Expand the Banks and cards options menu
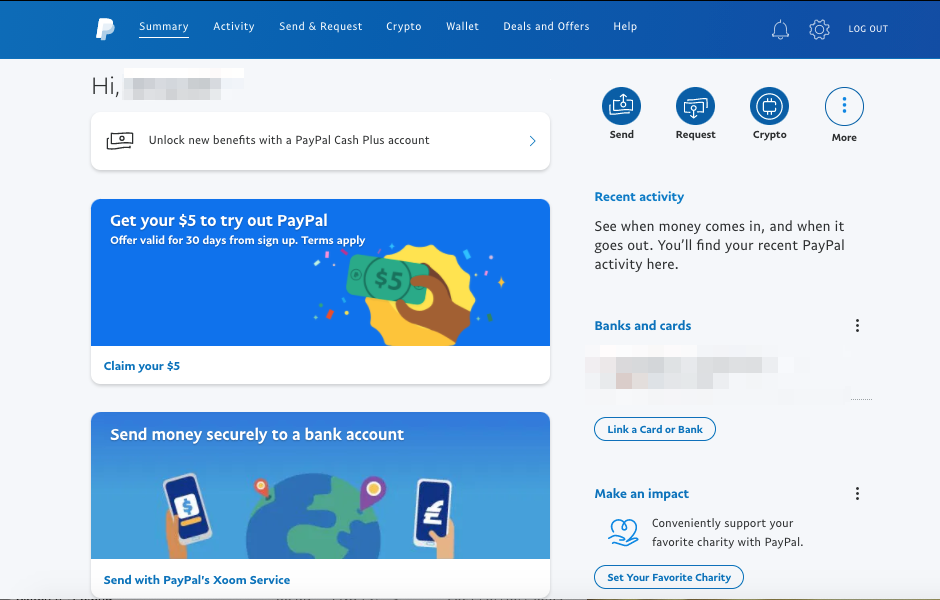940x600 pixels. [x=857, y=325]
